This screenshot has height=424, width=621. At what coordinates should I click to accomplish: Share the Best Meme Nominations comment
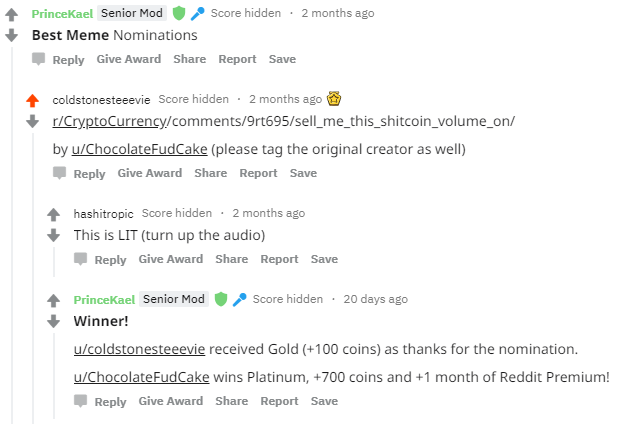pyautogui.click(x=190, y=59)
